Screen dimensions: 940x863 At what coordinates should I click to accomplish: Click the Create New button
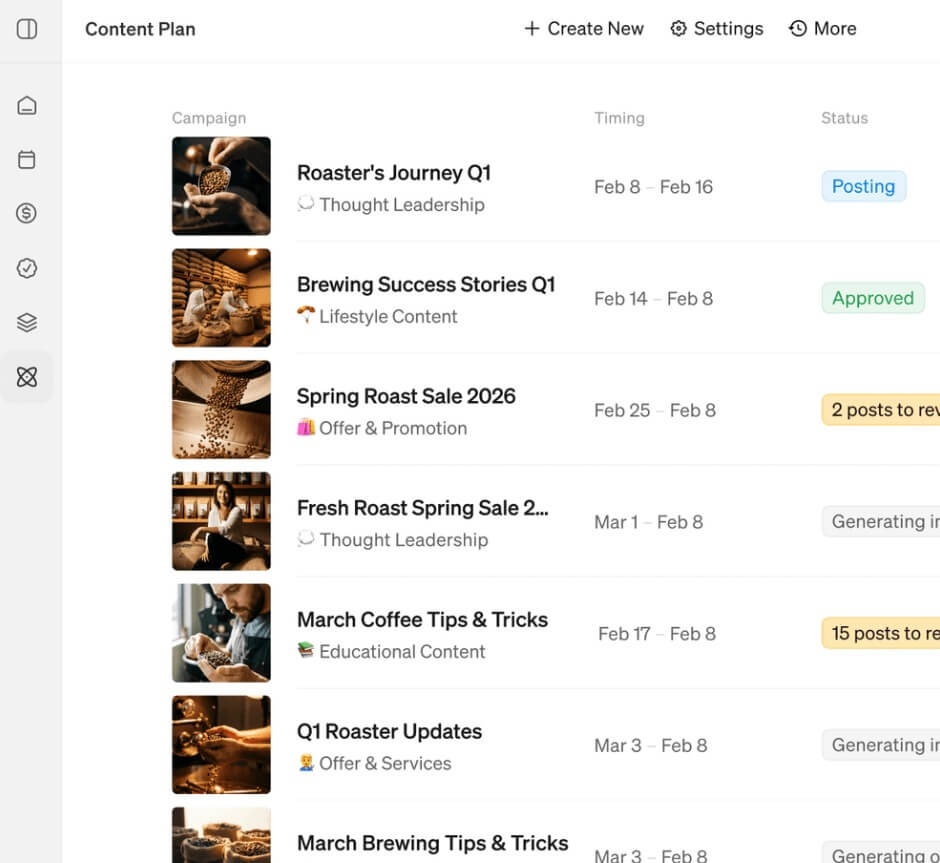pyautogui.click(x=583, y=29)
